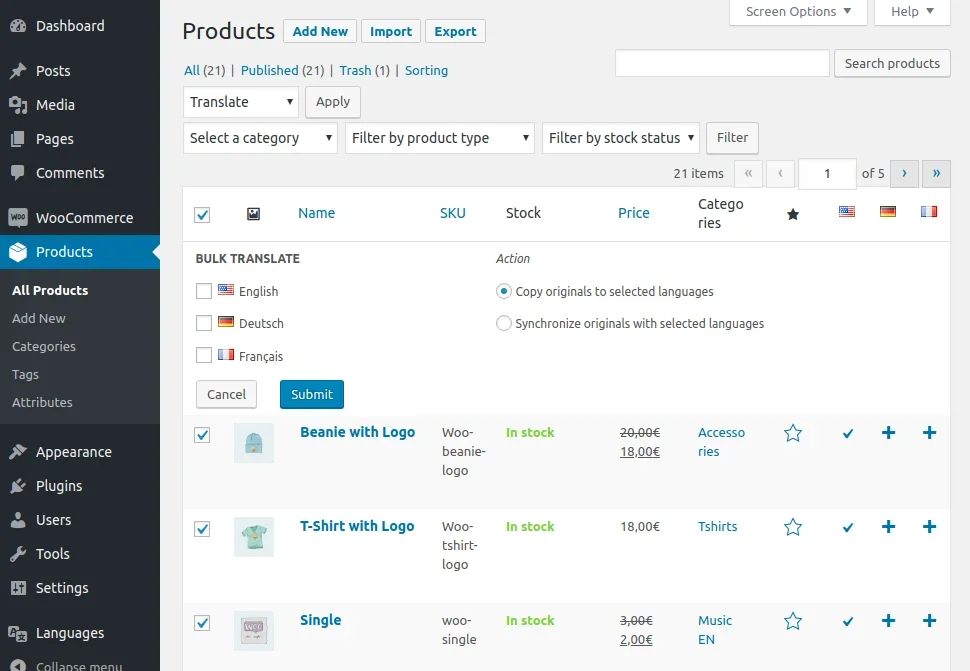Click the US flag column header
The height and width of the screenshot is (671, 970).
[849, 212]
